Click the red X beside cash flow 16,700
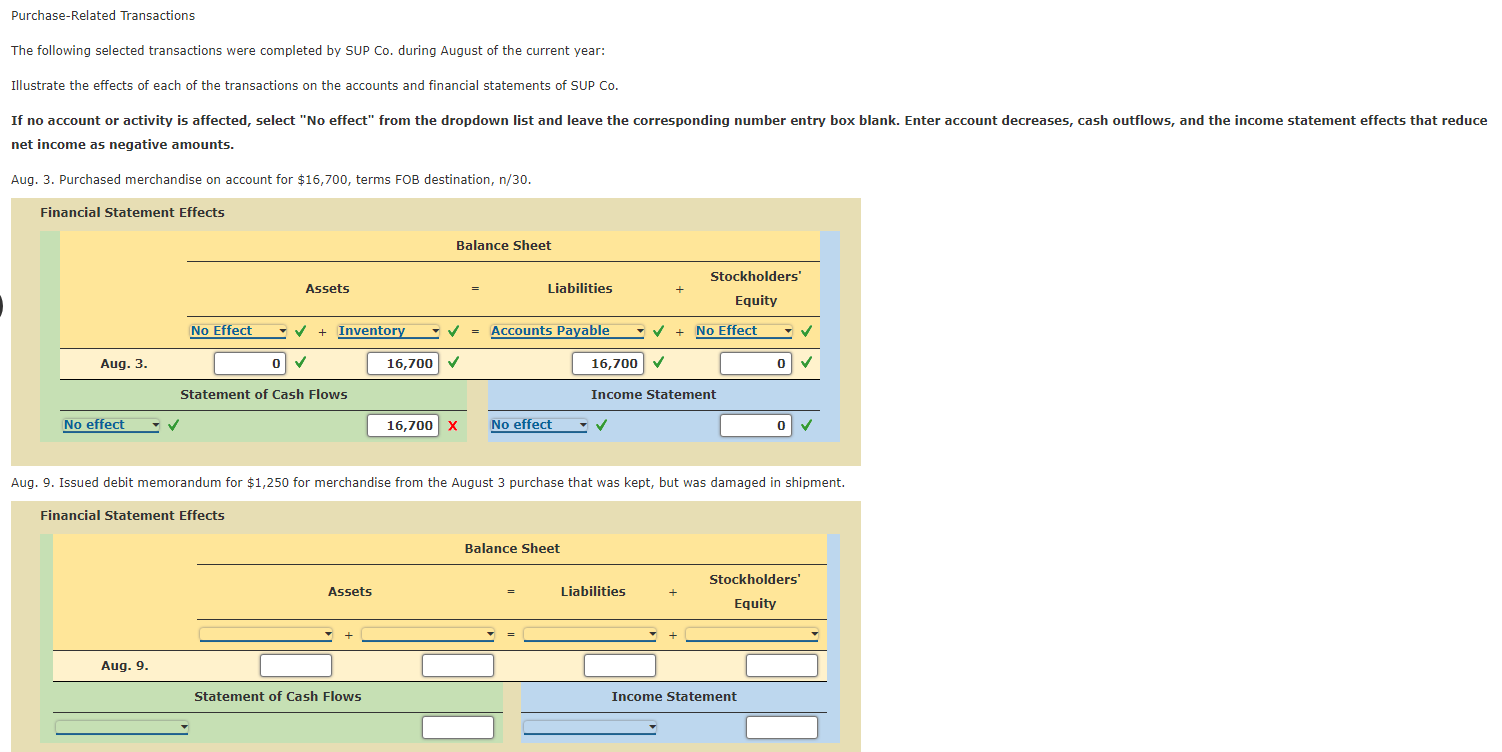Image resolution: width=1502 pixels, height=752 pixels. coord(453,426)
